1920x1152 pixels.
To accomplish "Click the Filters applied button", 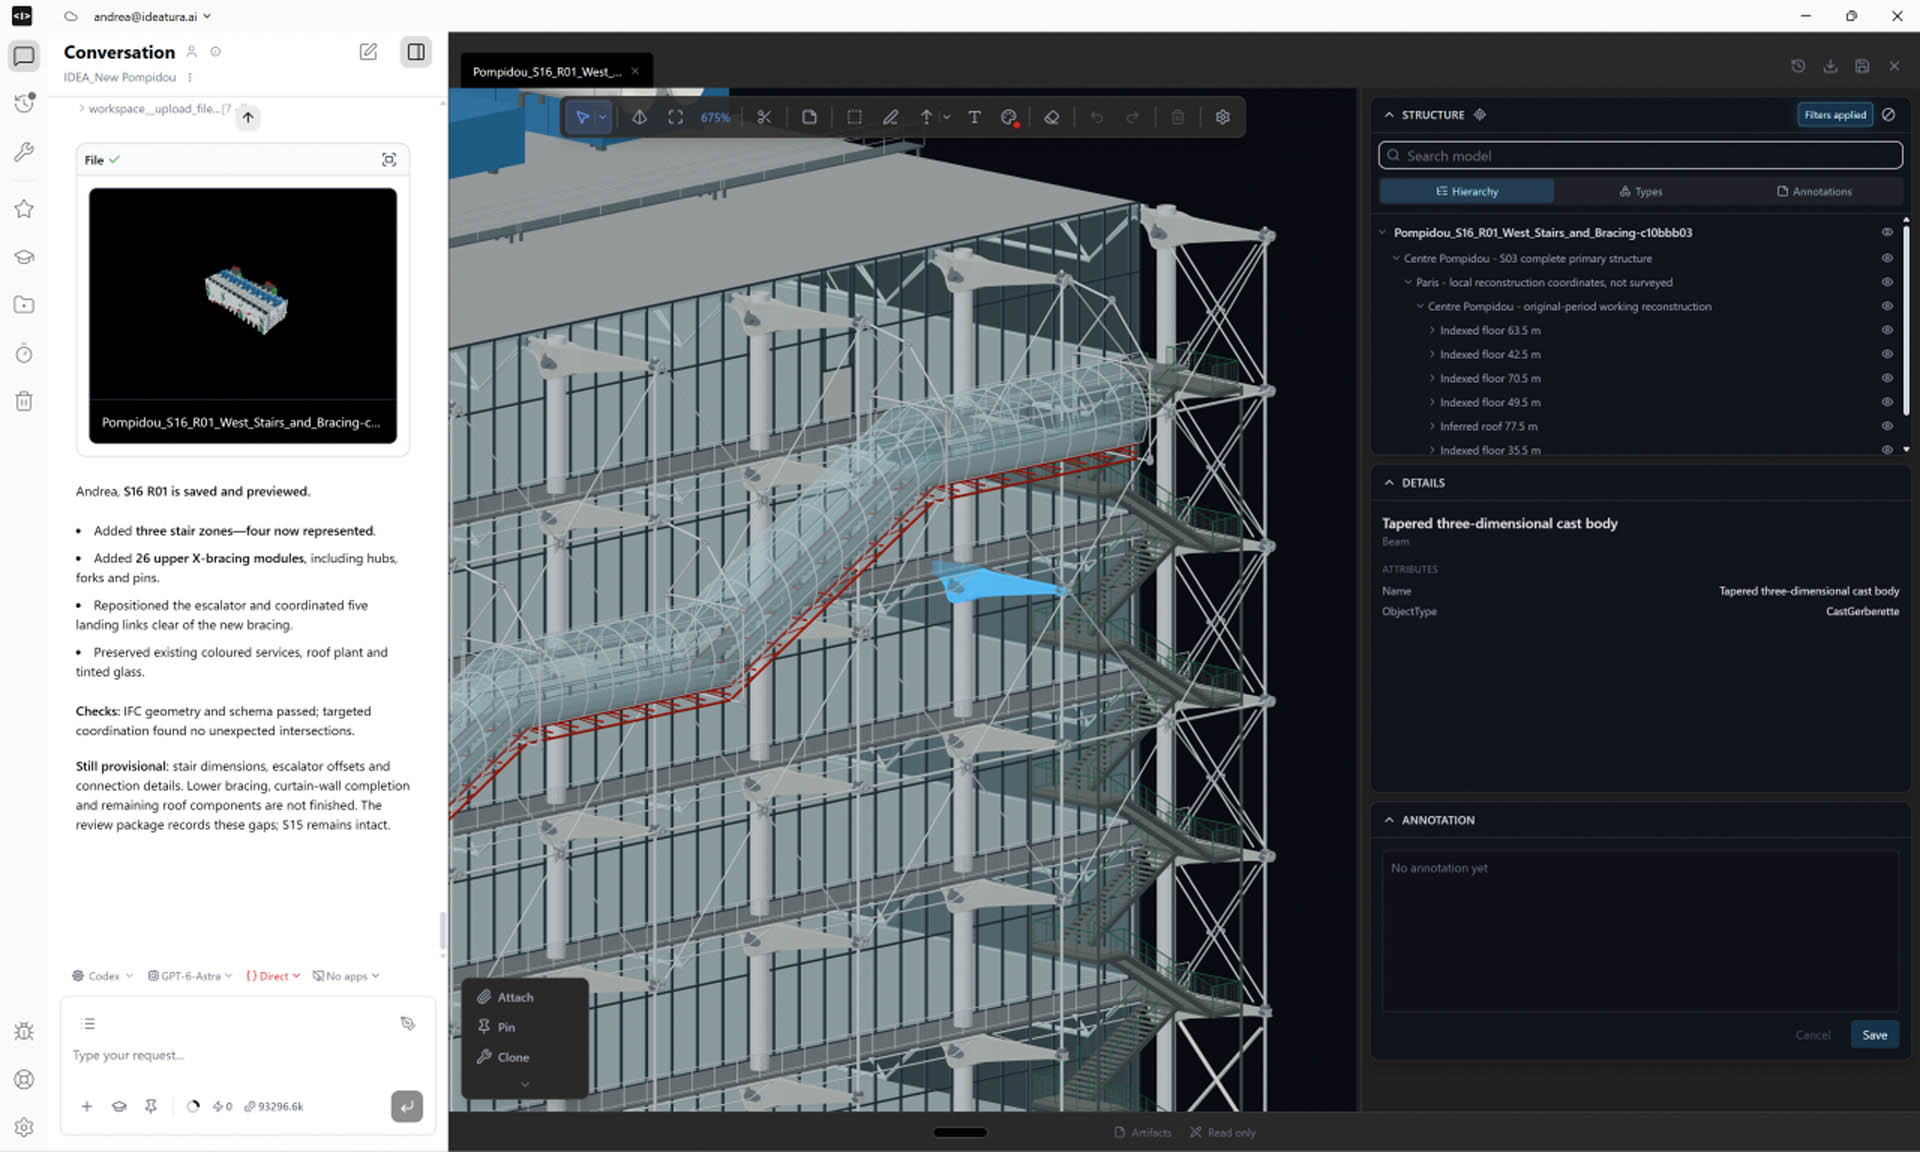I will coord(1835,115).
